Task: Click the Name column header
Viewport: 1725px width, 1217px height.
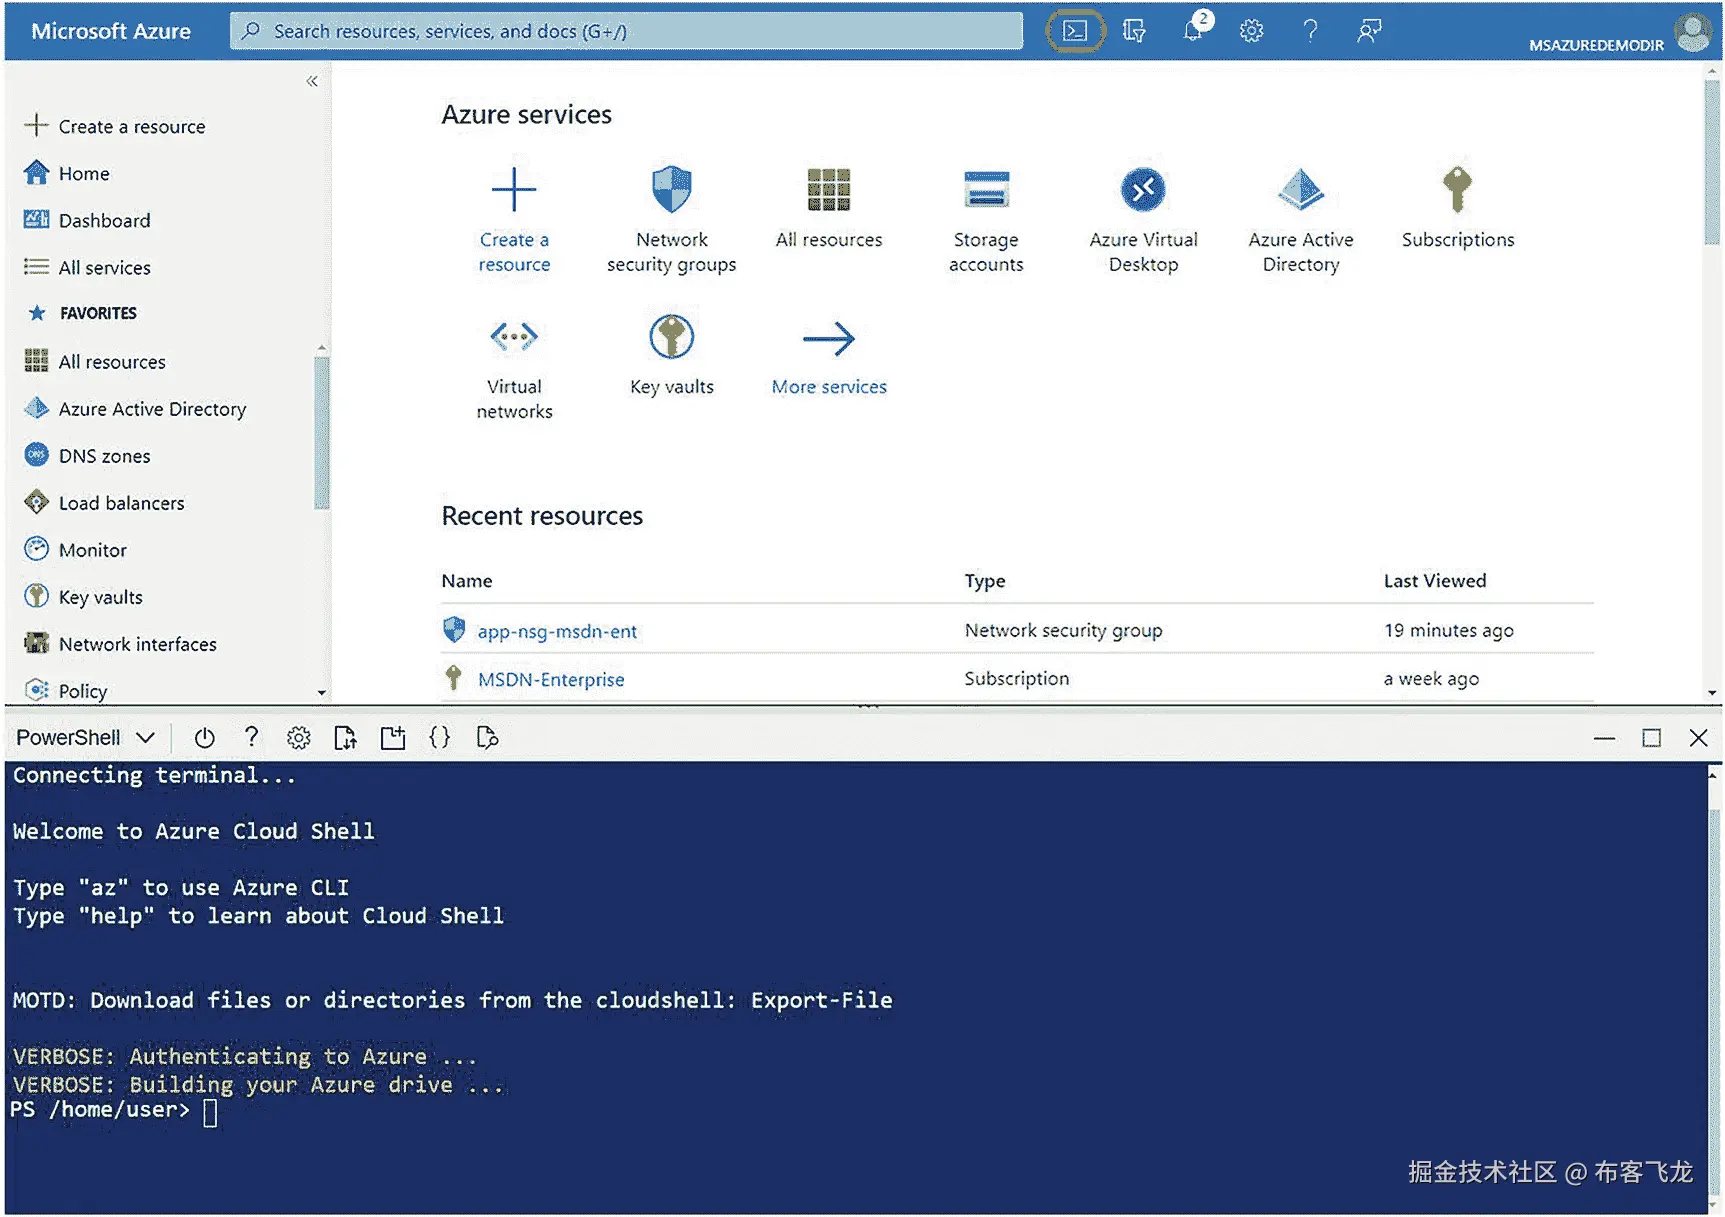Action: [x=467, y=580]
